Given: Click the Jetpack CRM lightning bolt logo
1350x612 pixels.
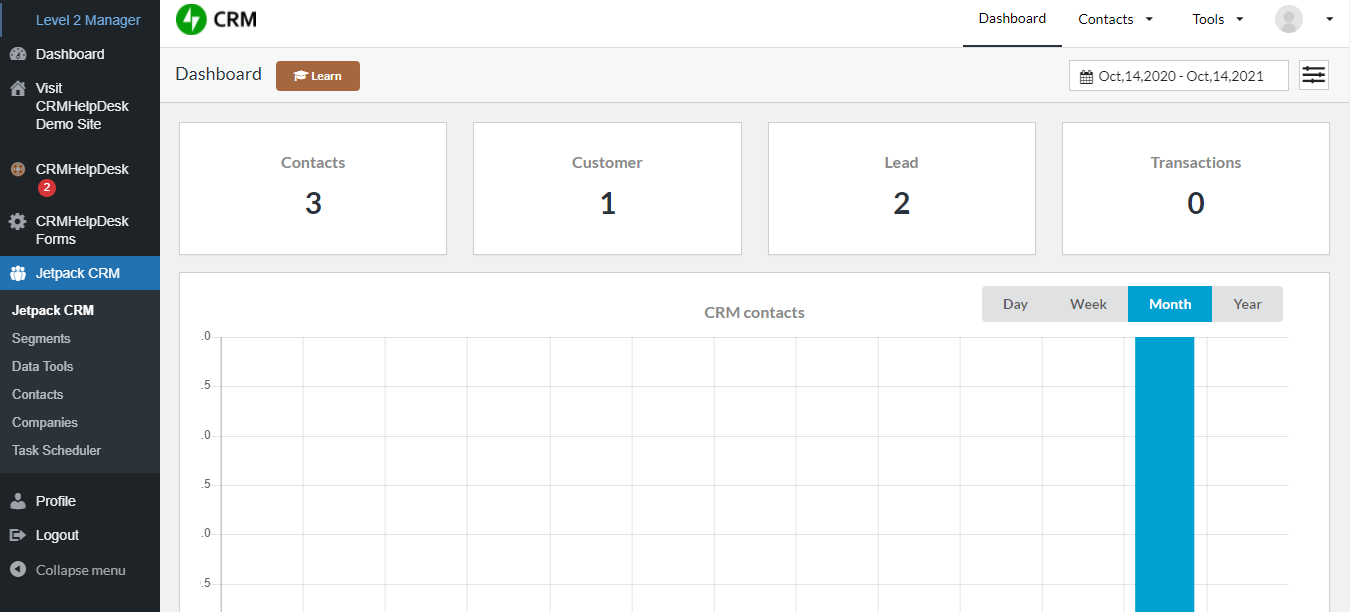Looking at the screenshot, I should click(191, 20).
